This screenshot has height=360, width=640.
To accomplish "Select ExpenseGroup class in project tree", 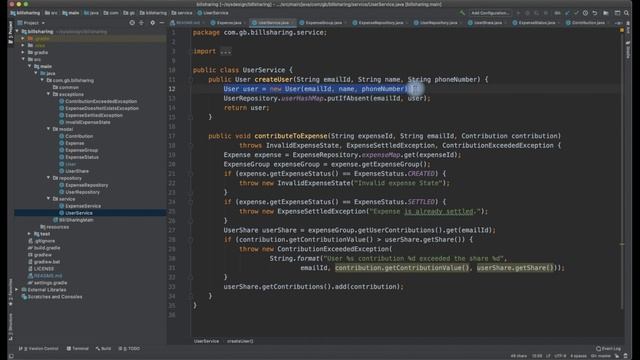I will pyautogui.click(x=81, y=150).
